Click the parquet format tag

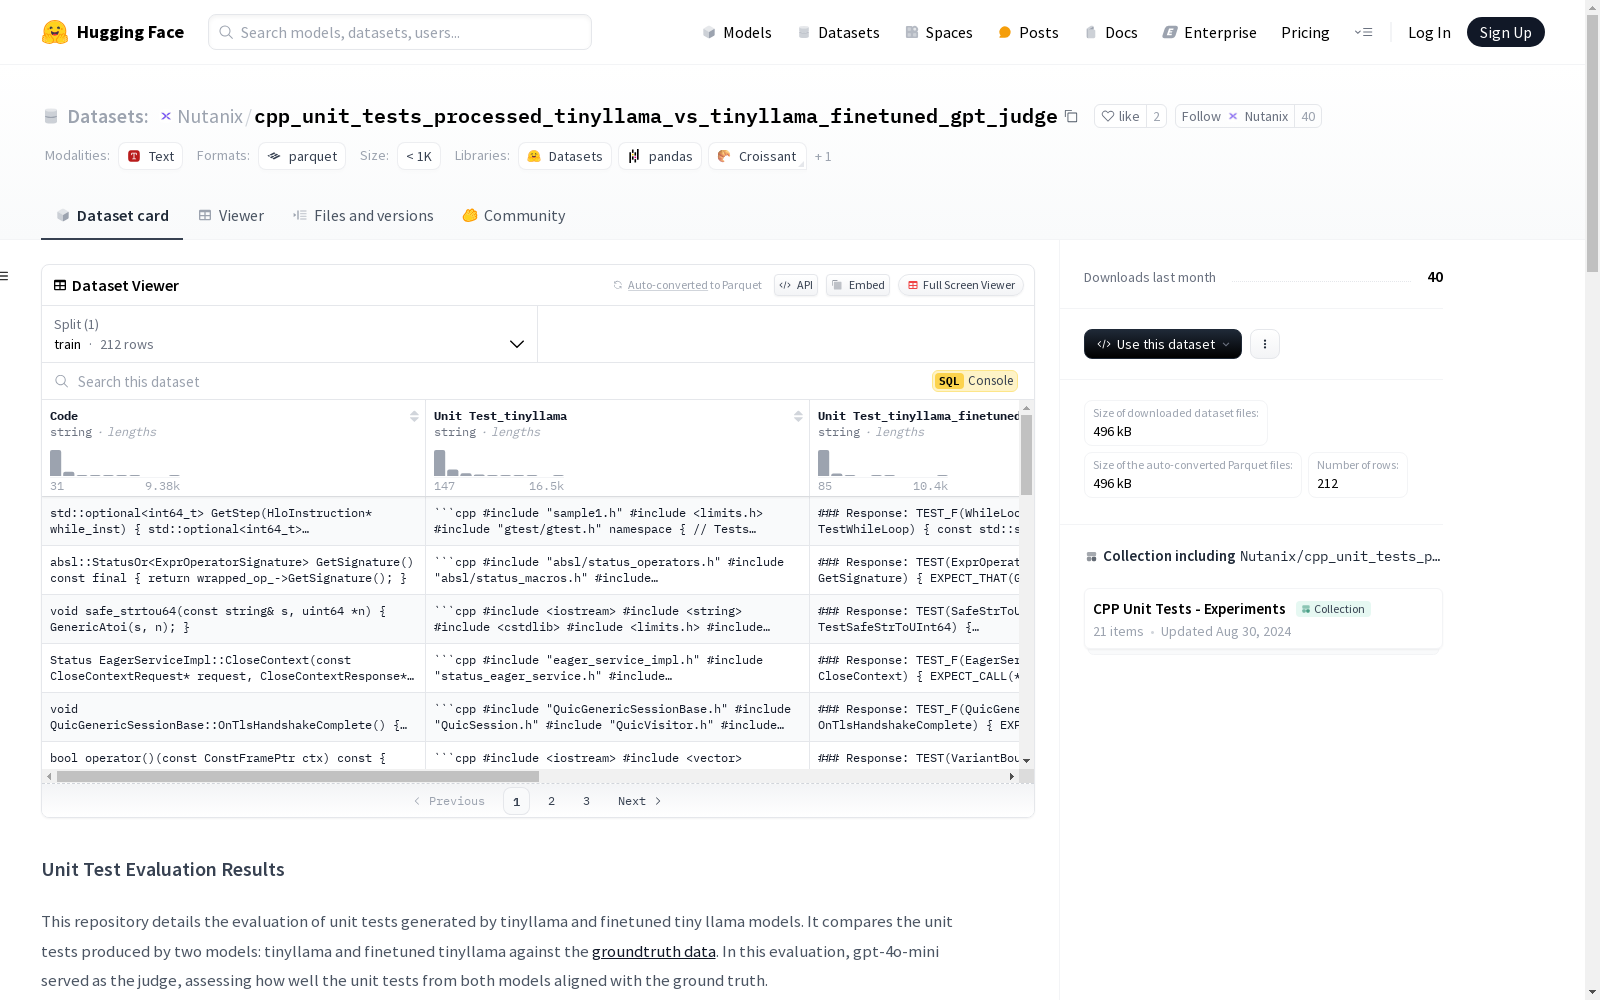302,156
